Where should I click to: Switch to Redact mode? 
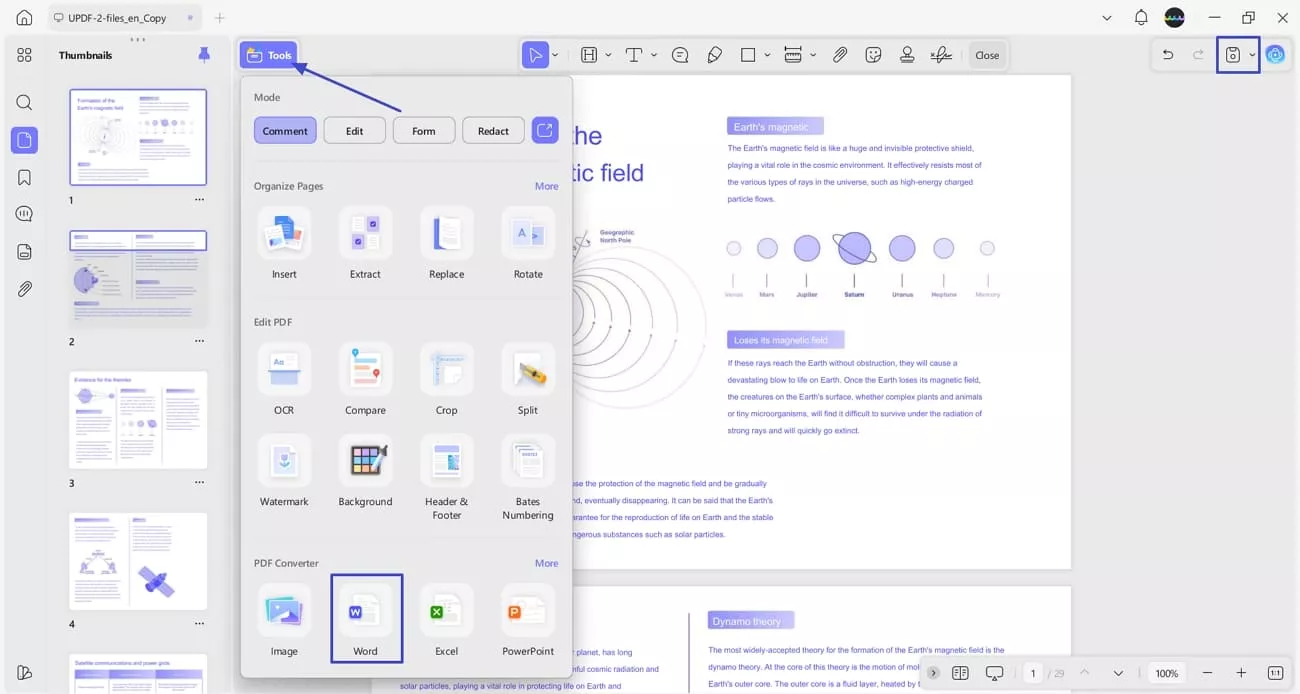pyautogui.click(x=492, y=130)
